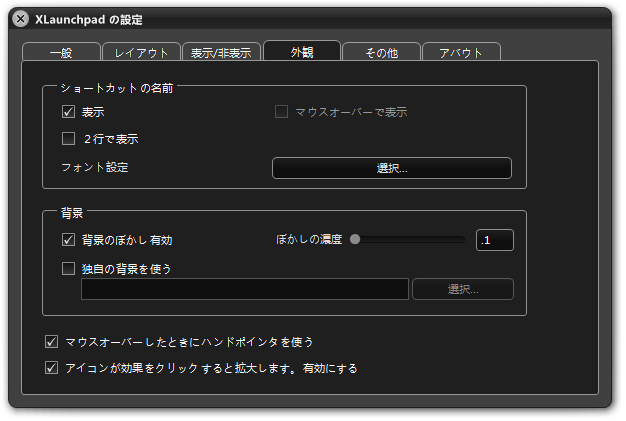Uncheck the 表示 shortcut name checkbox
Viewport: 626px width, 421px height.
point(68,112)
